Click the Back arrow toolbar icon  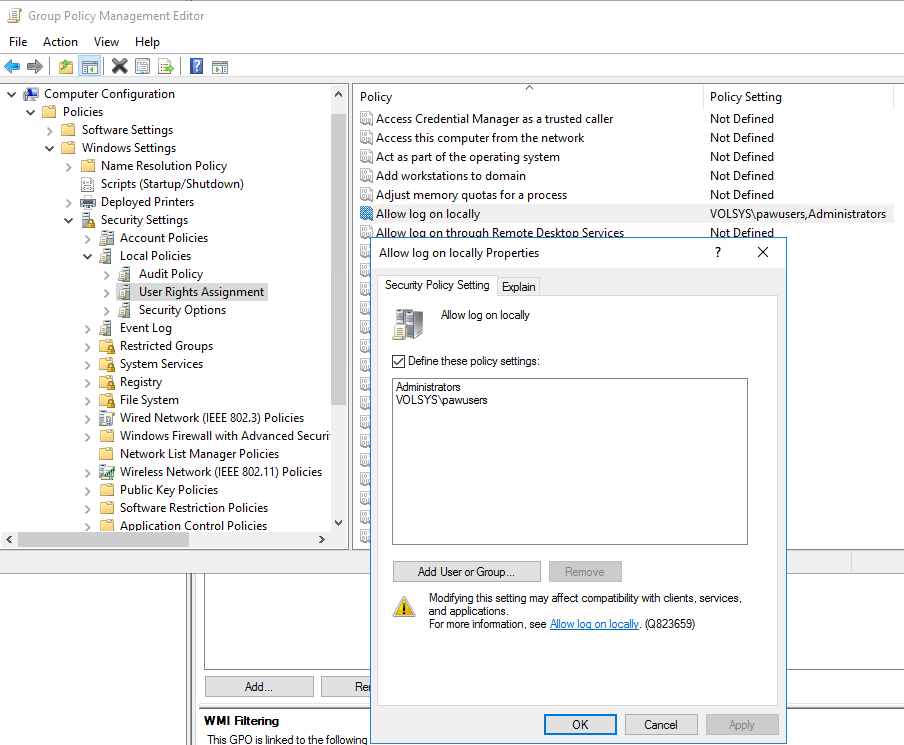12,66
